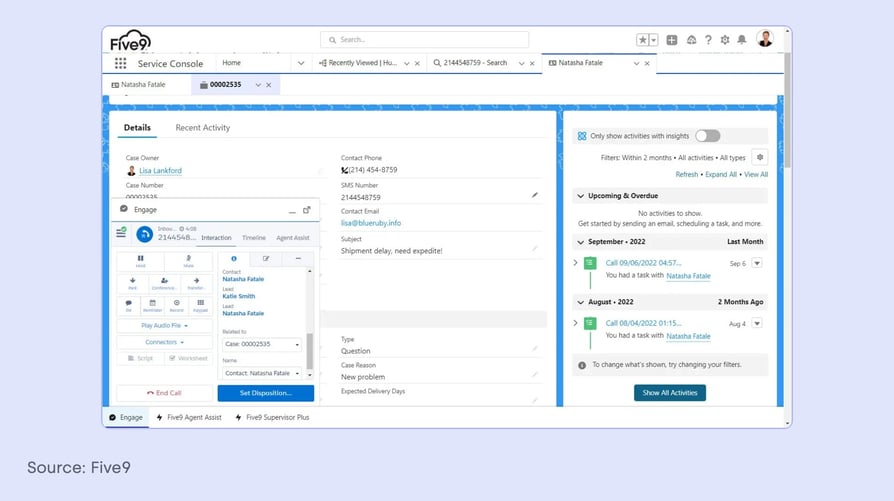
Task: Close the 00002535 subtab
Action: pos(269,85)
